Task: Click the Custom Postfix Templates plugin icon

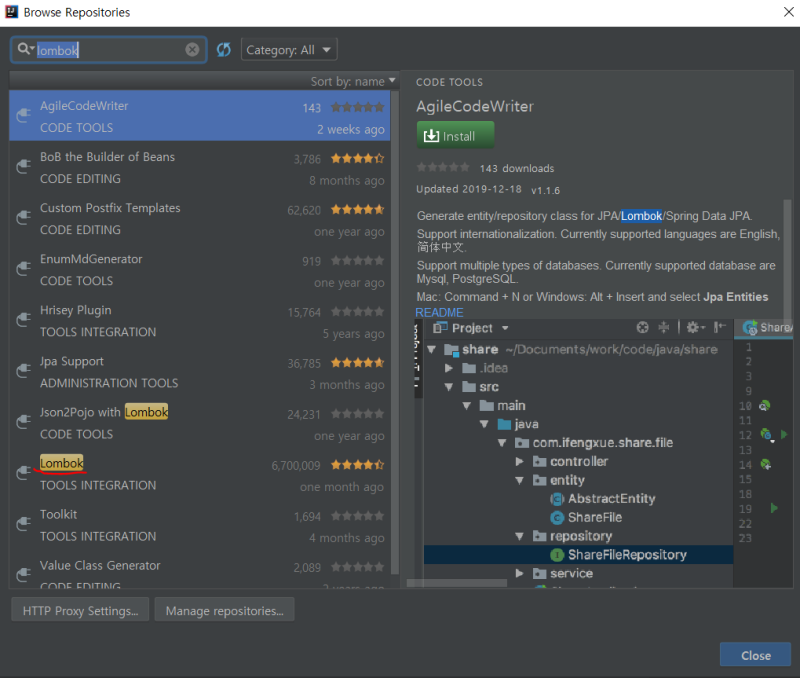Action: [x=23, y=217]
